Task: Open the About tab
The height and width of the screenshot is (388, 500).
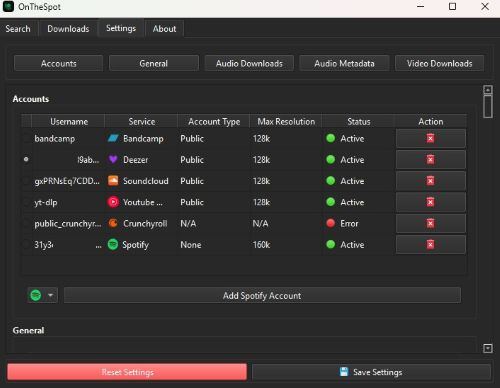Action: tap(164, 29)
